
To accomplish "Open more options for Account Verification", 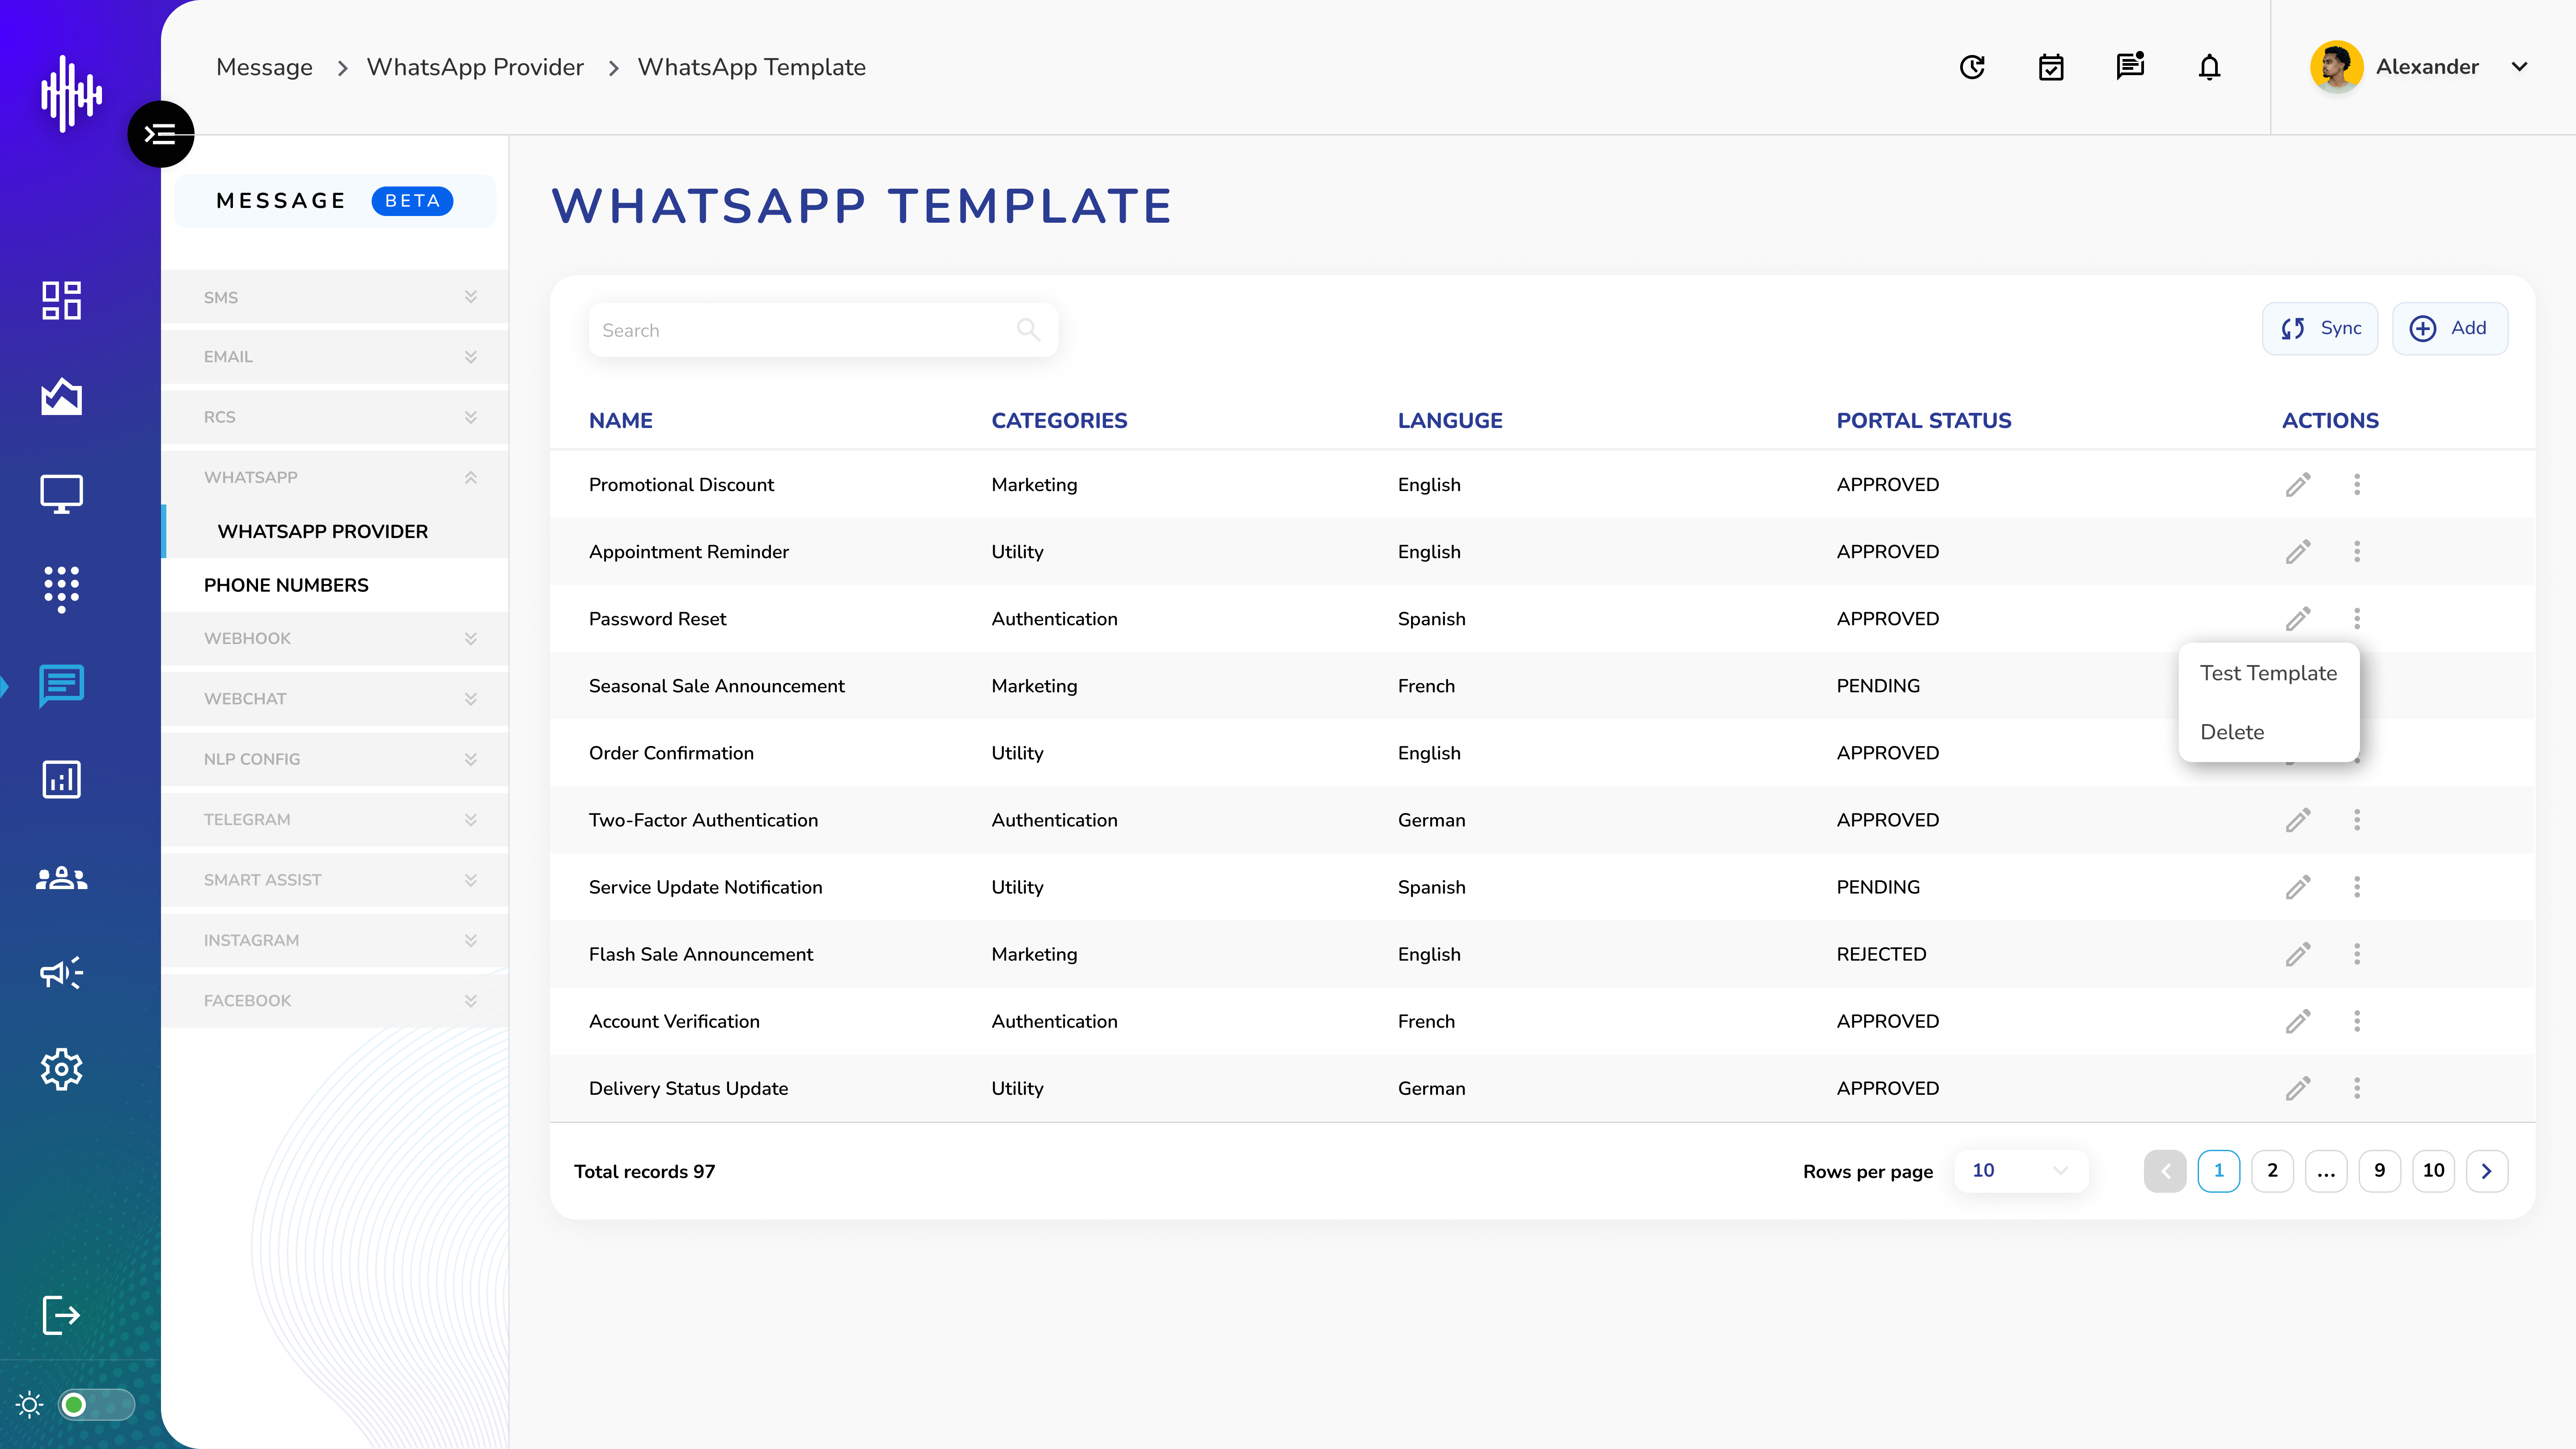I will [x=2357, y=1021].
